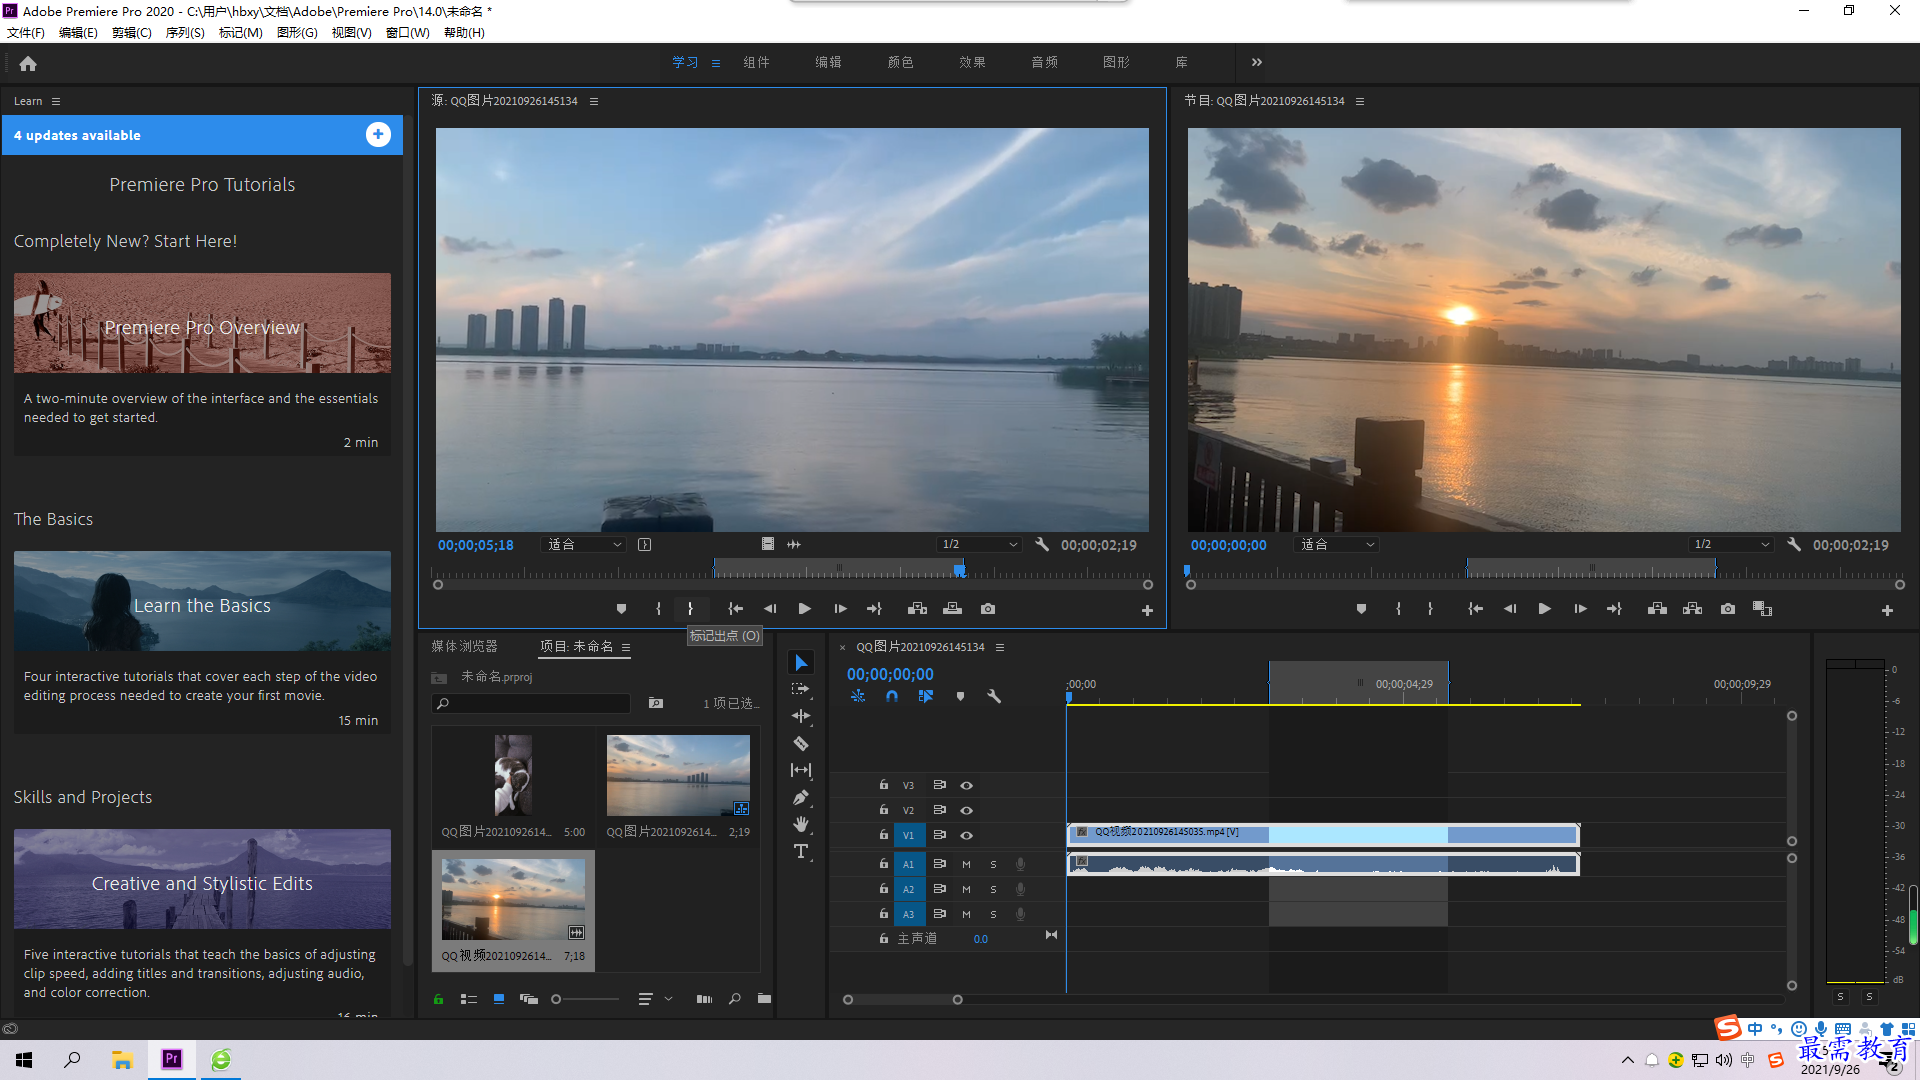Mute audio track A1
1920x1080 pixels.
(x=966, y=864)
